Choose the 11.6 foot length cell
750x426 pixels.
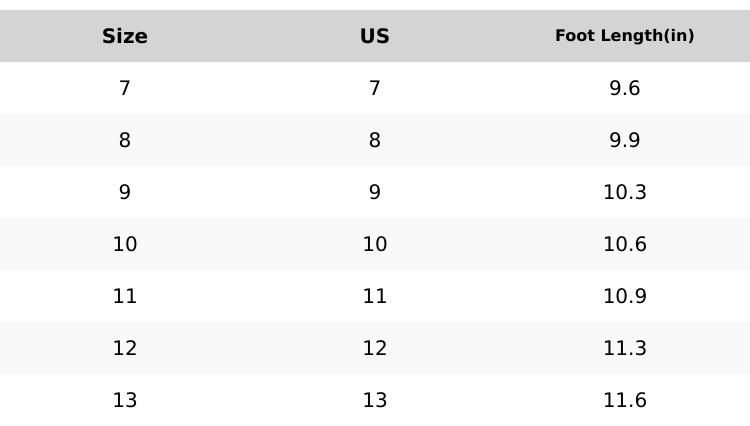(x=625, y=400)
